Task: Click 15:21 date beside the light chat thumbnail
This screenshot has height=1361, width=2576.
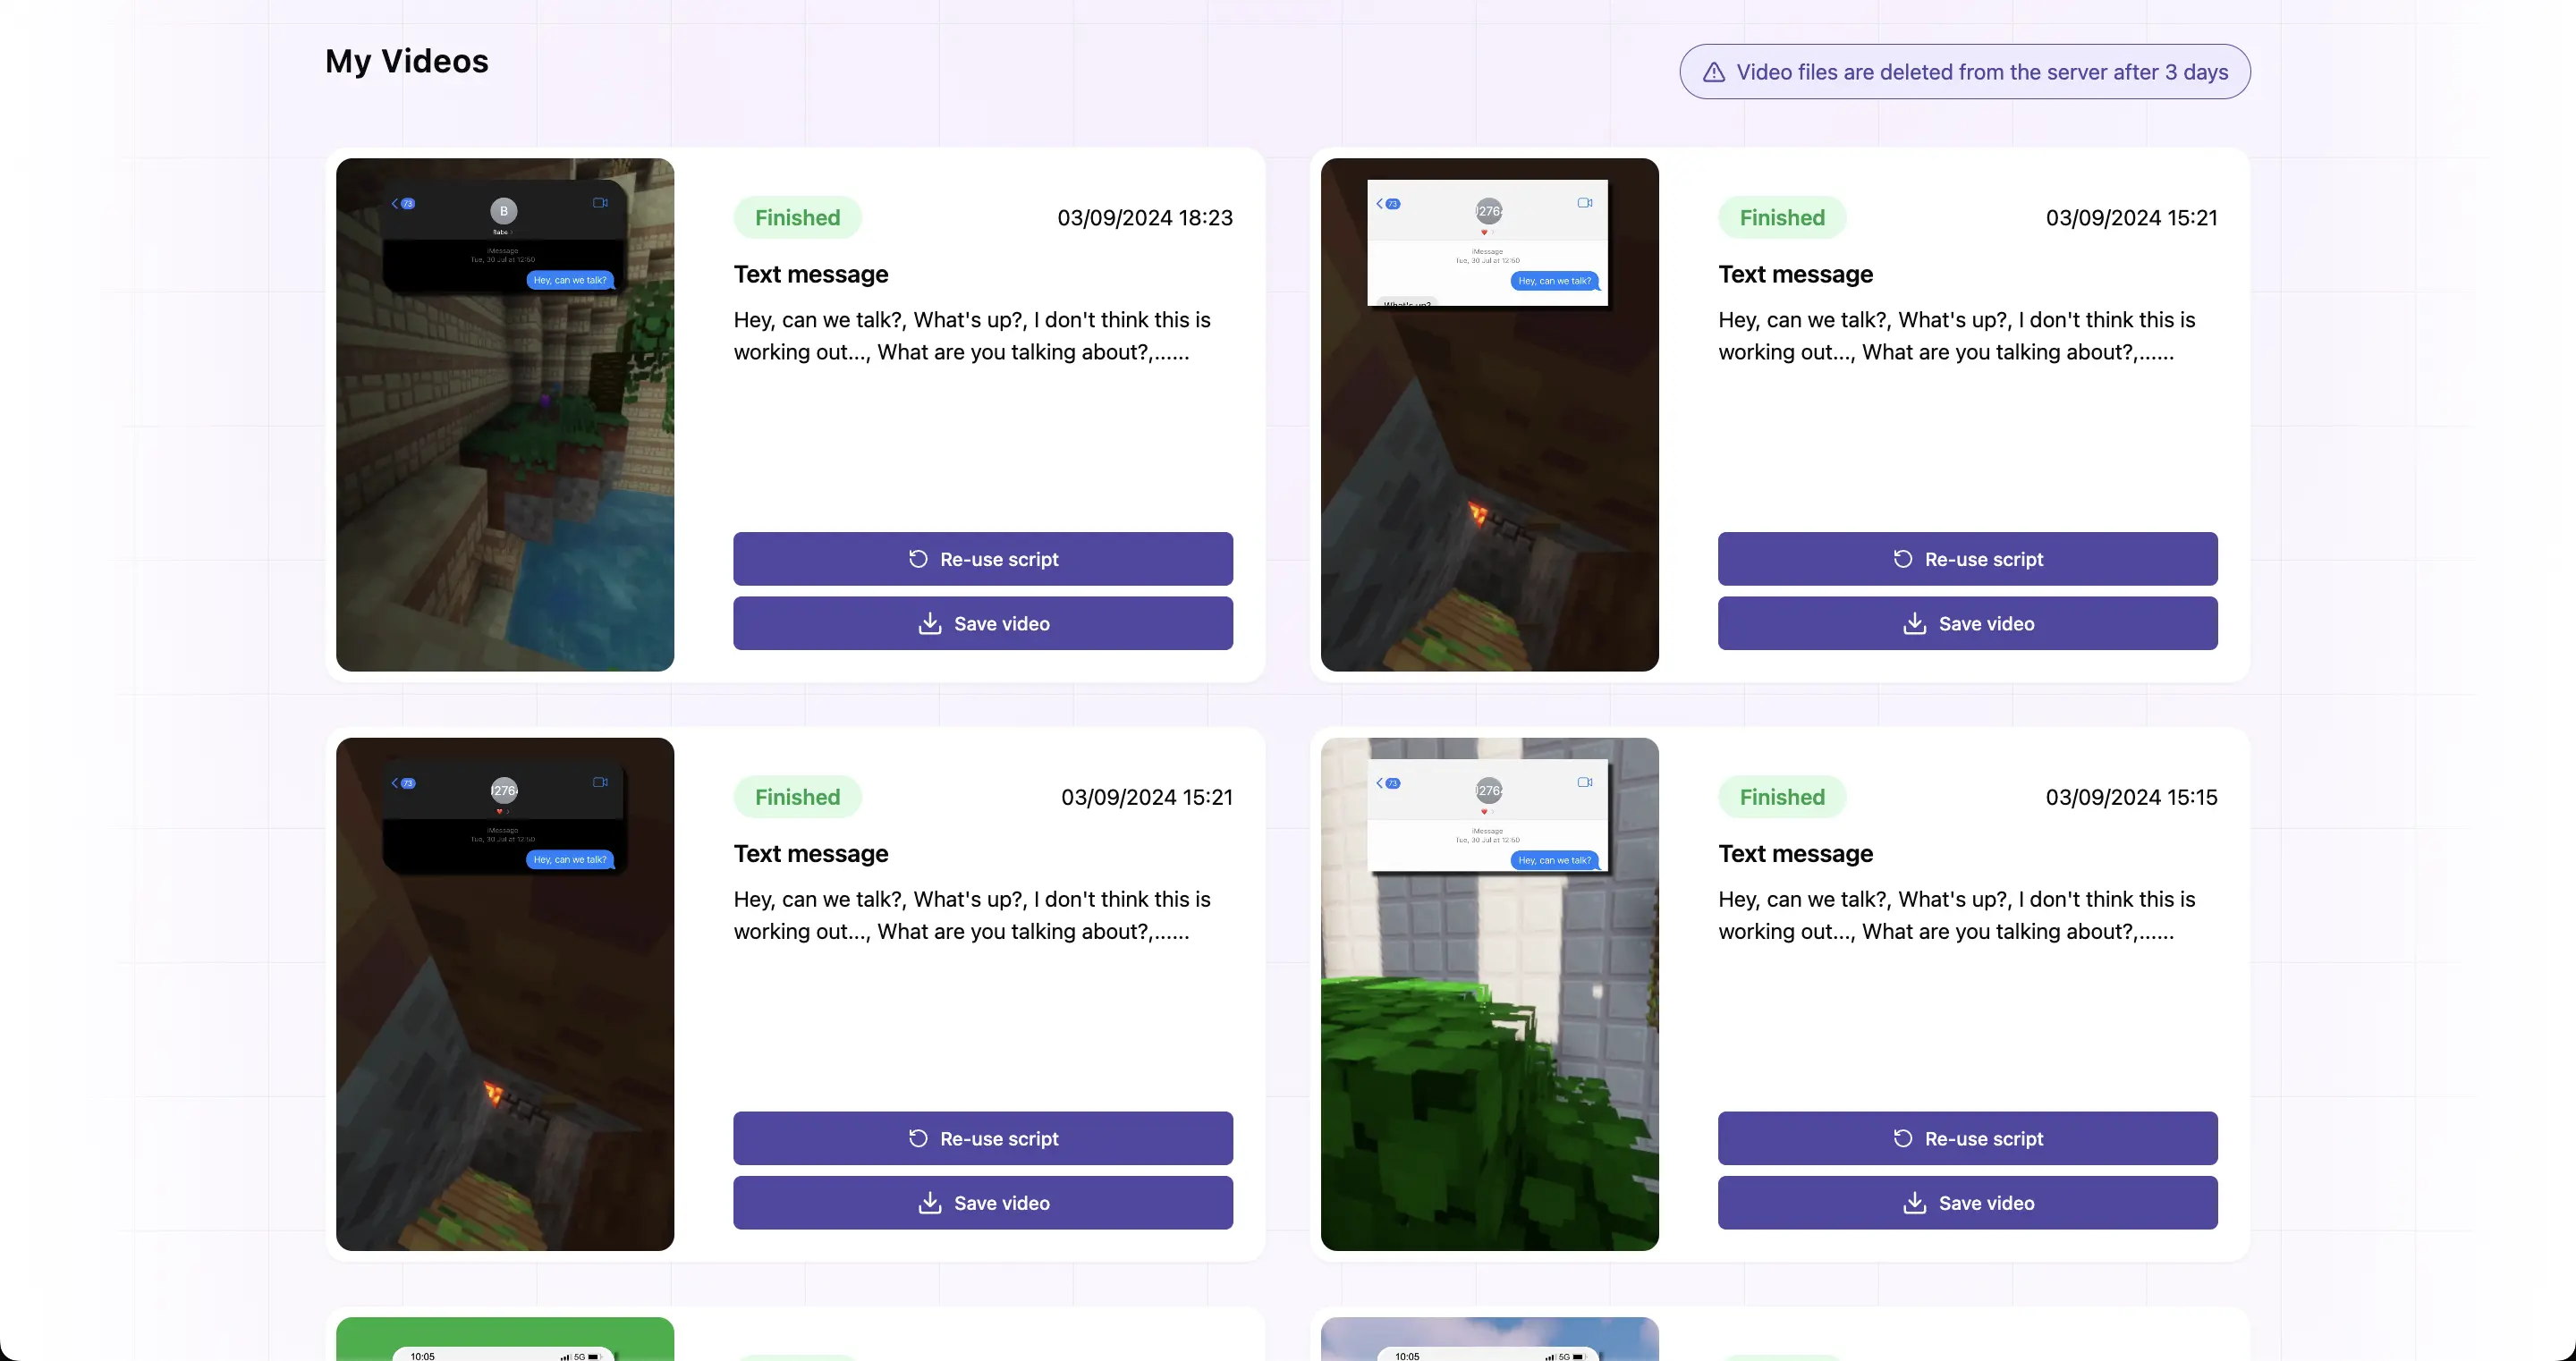Action: click(x=2131, y=217)
